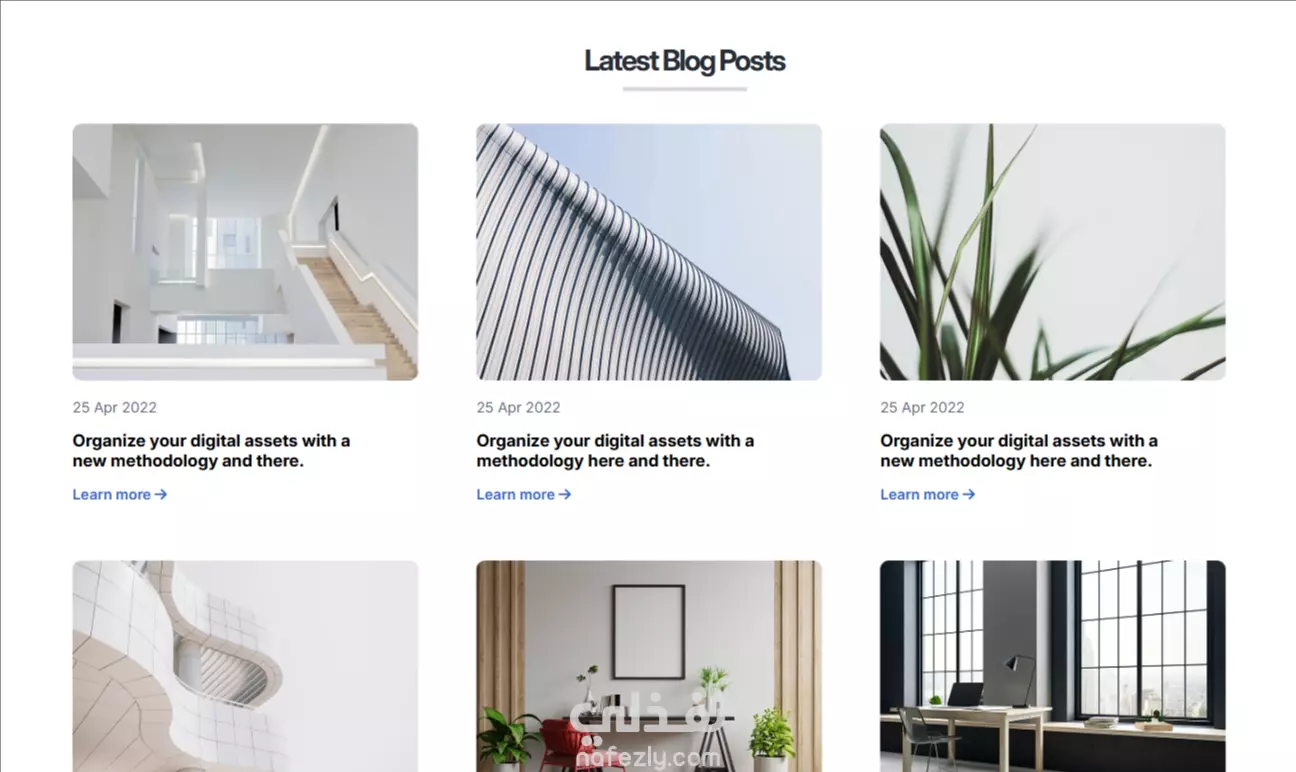The width and height of the screenshot is (1296, 772).
Task: Click the arrow icon under the metal building post
Action: point(565,494)
